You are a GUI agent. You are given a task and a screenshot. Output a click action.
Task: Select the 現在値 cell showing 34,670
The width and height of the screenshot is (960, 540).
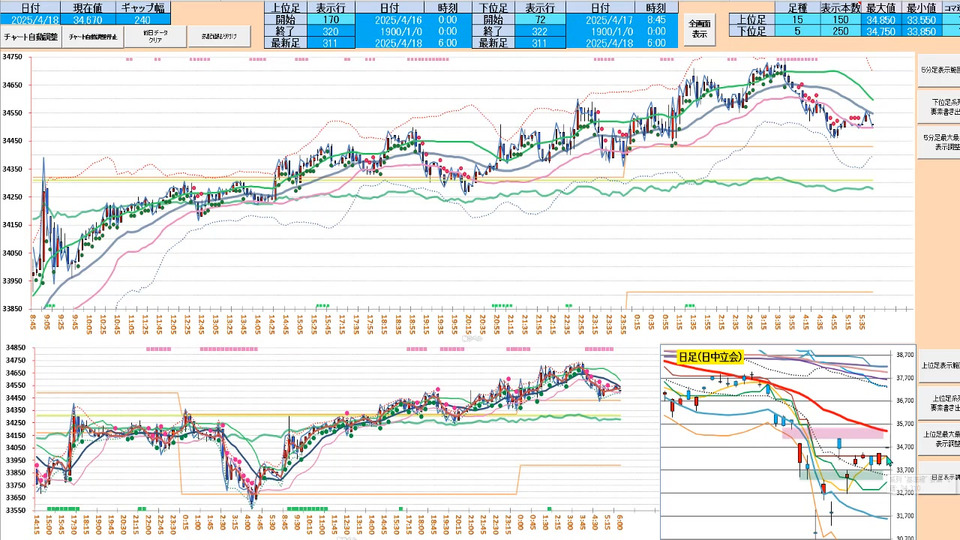pyautogui.click(x=88, y=20)
